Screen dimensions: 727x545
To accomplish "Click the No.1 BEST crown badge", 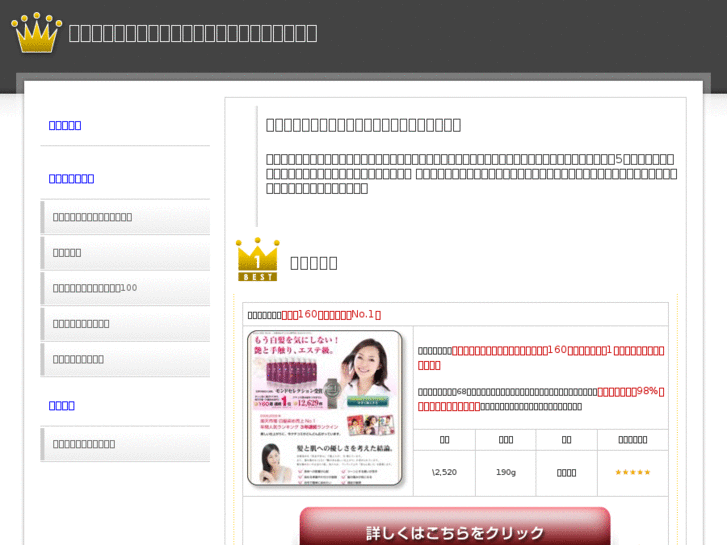I will tap(257, 260).
